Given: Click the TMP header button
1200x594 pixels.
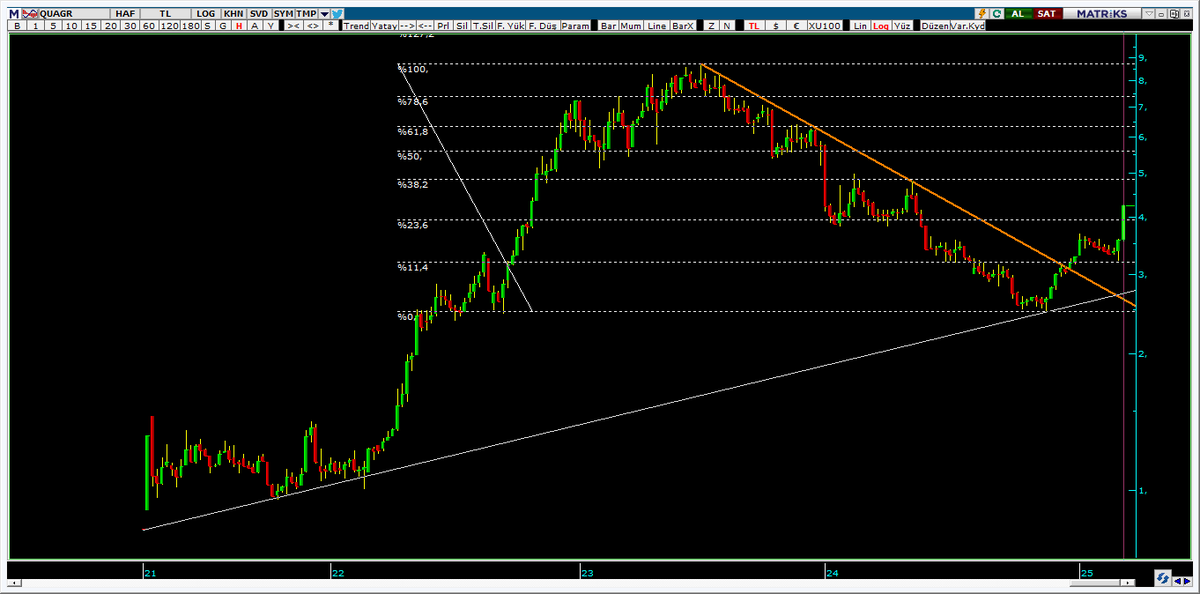Looking at the screenshot, I should (307, 14).
